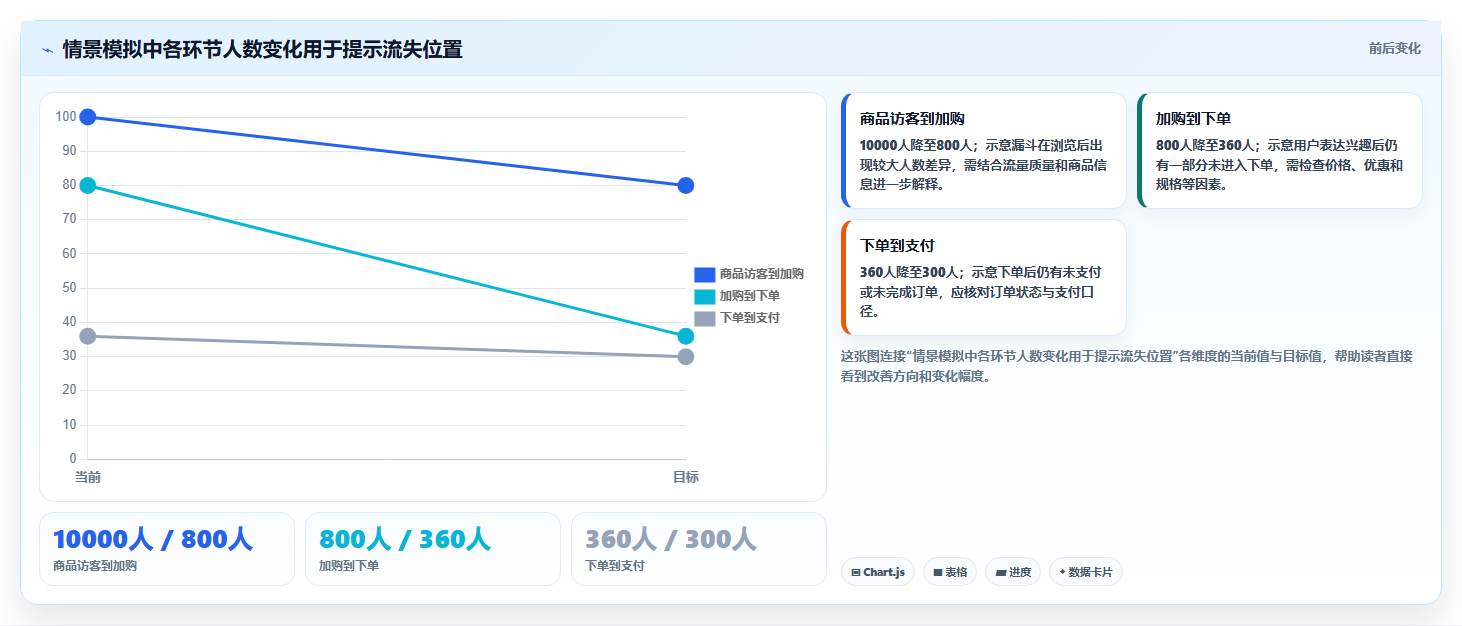Click the 商品访客到加购 legend label
Viewport: 1462px width, 626px height.
click(762, 274)
